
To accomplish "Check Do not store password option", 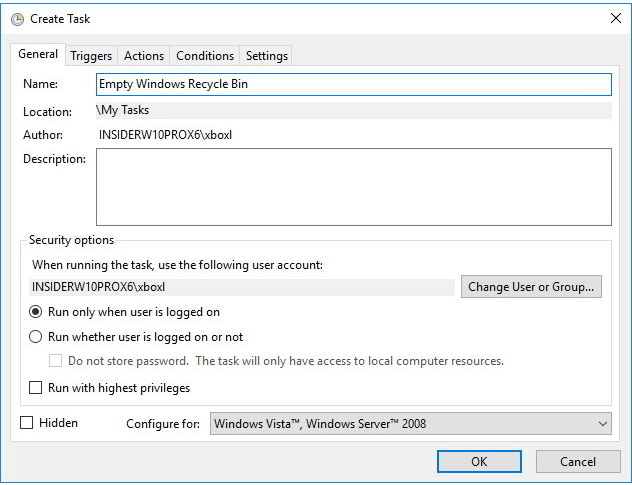I will click(57, 361).
